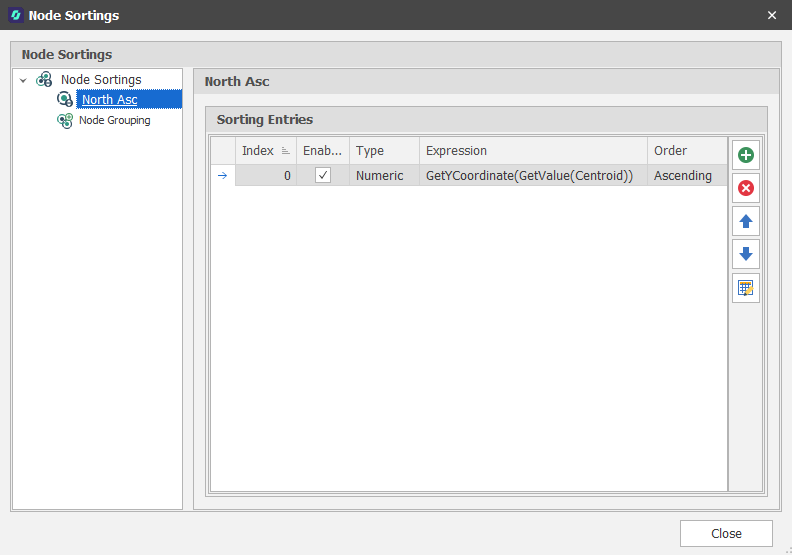This screenshot has height=555, width=793.
Task: Uncheck the Enabled checkbox in row 0
Action: (x=323, y=175)
